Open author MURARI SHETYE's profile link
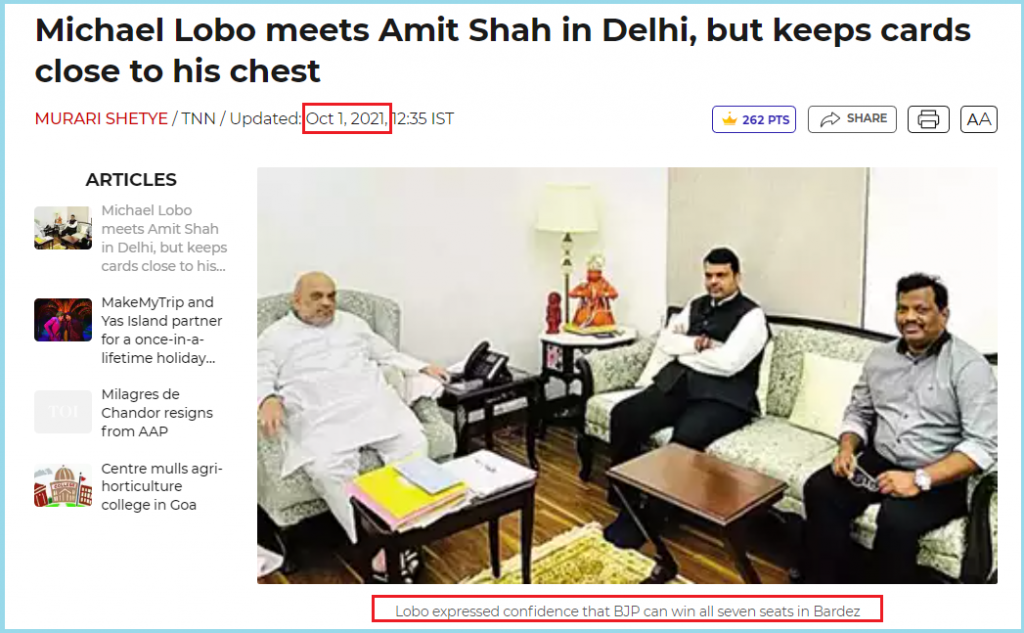1024x633 pixels. tap(101, 118)
